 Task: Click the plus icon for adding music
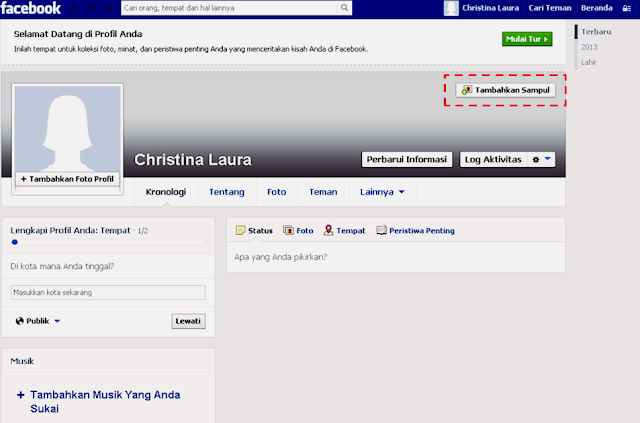(20, 395)
